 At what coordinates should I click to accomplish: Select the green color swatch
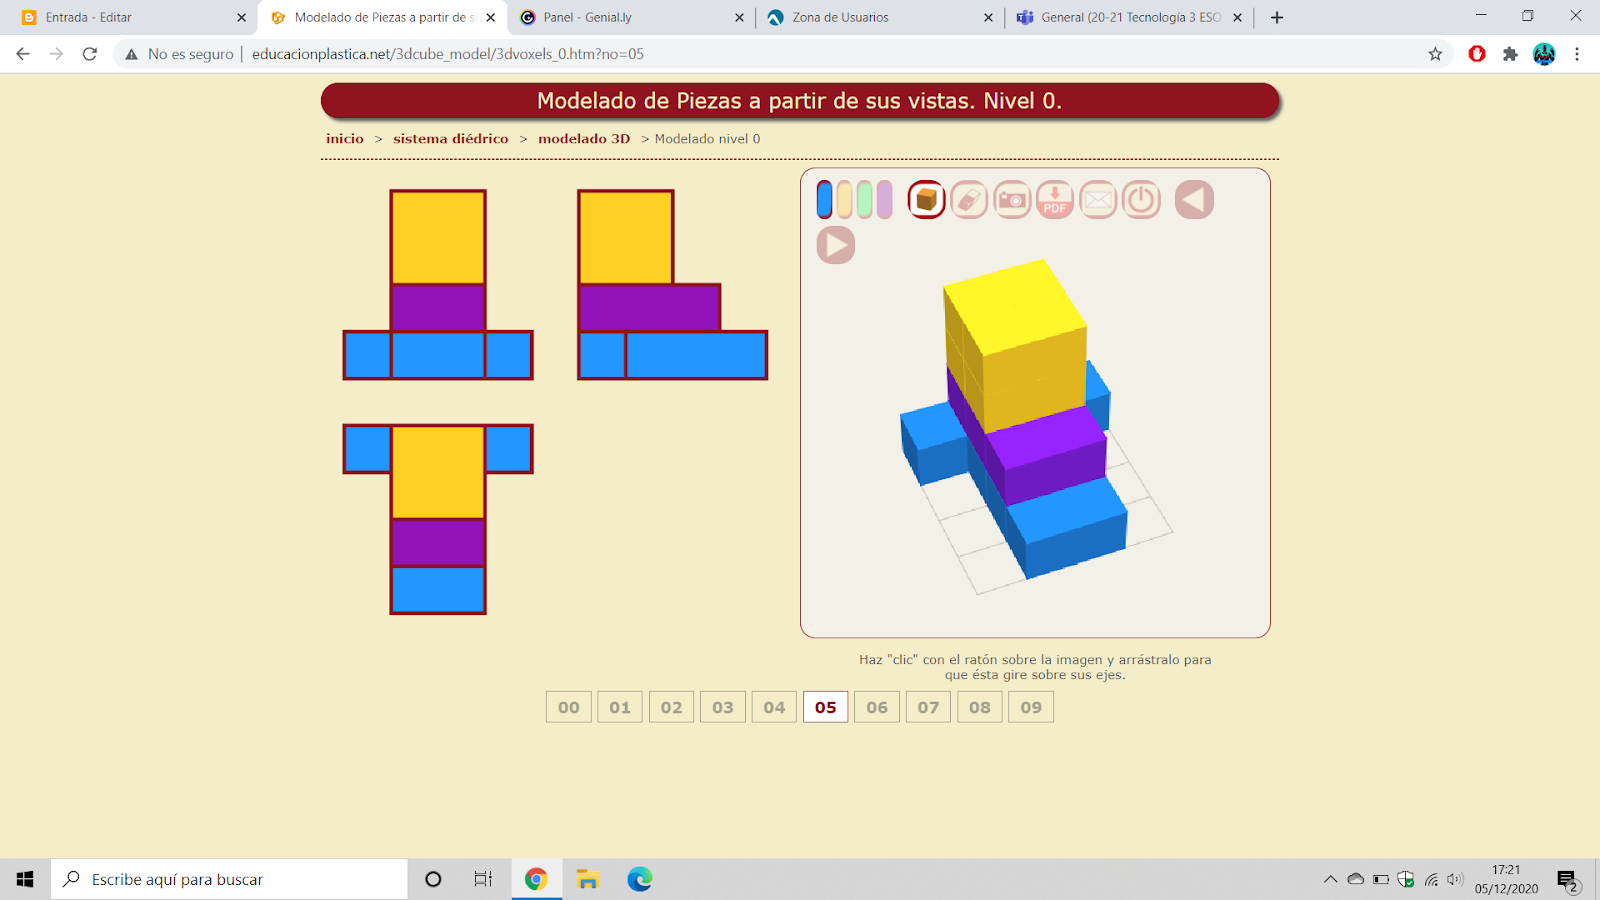tap(865, 199)
